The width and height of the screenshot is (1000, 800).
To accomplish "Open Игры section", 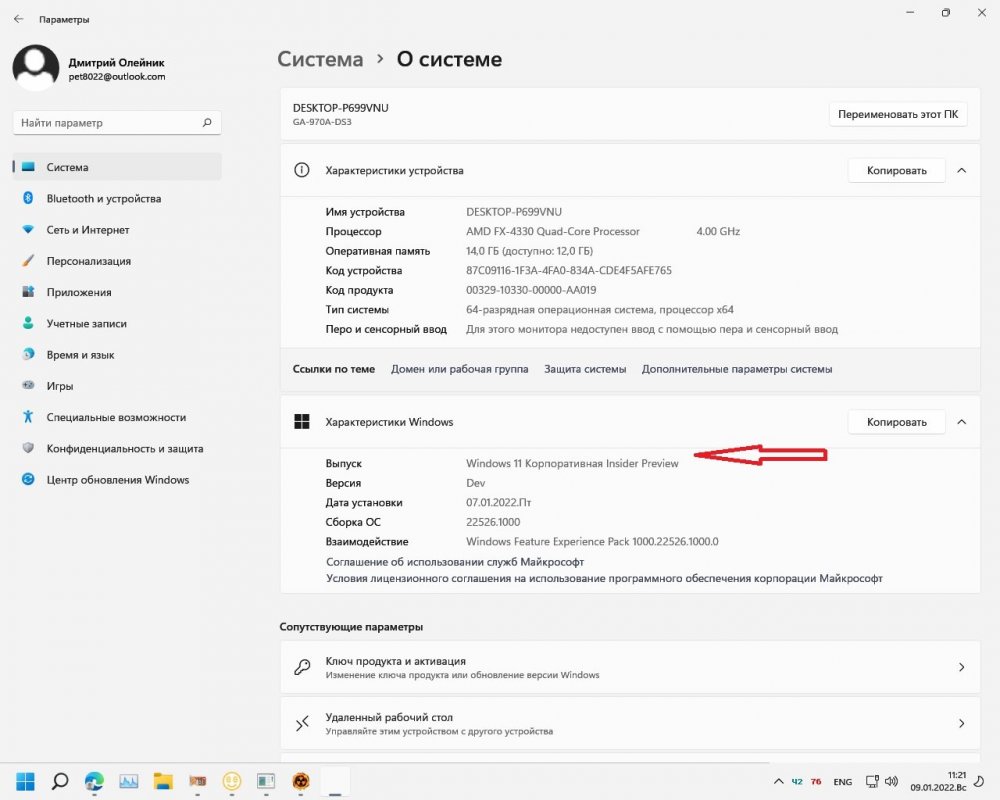I will 117,386.
